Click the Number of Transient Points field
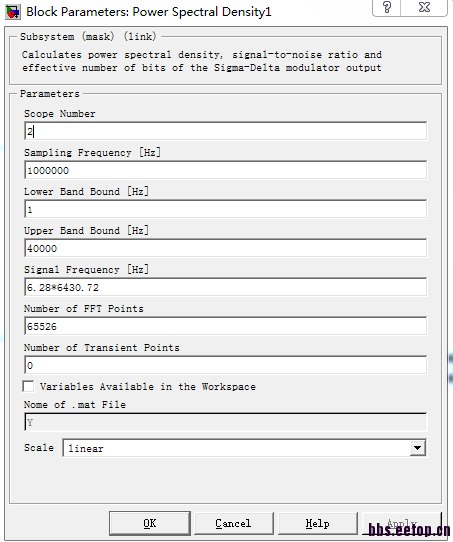Screen dimensions: 453x542 point(225,365)
